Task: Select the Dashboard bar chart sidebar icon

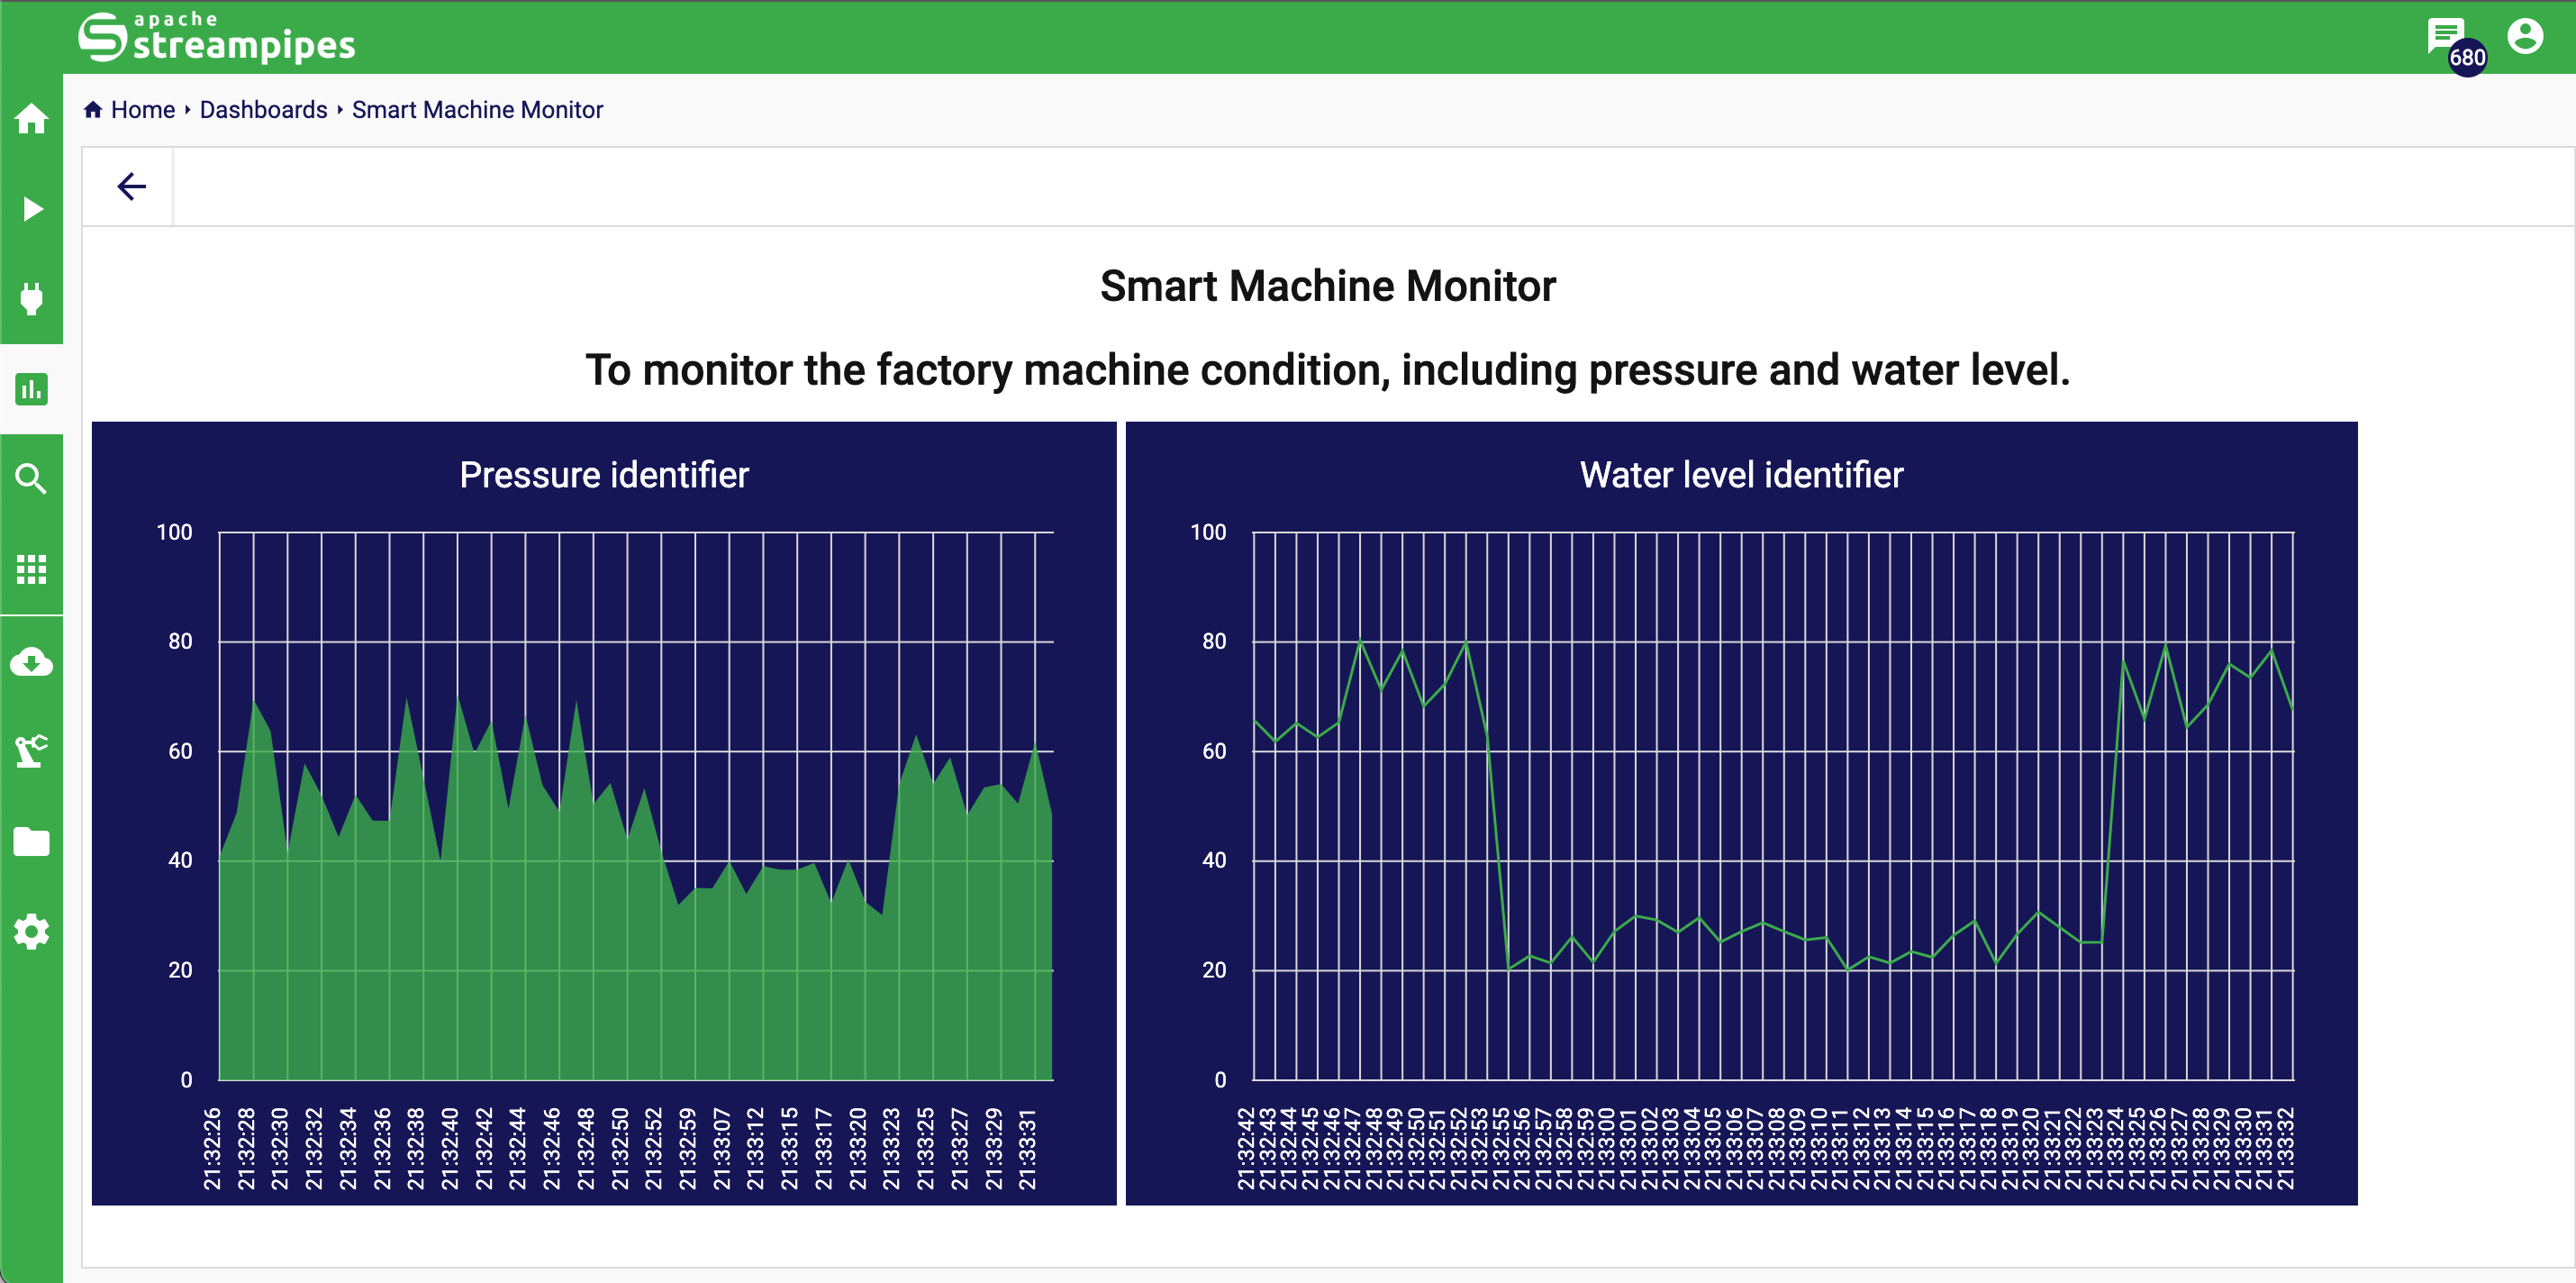Action: [31, 389]
